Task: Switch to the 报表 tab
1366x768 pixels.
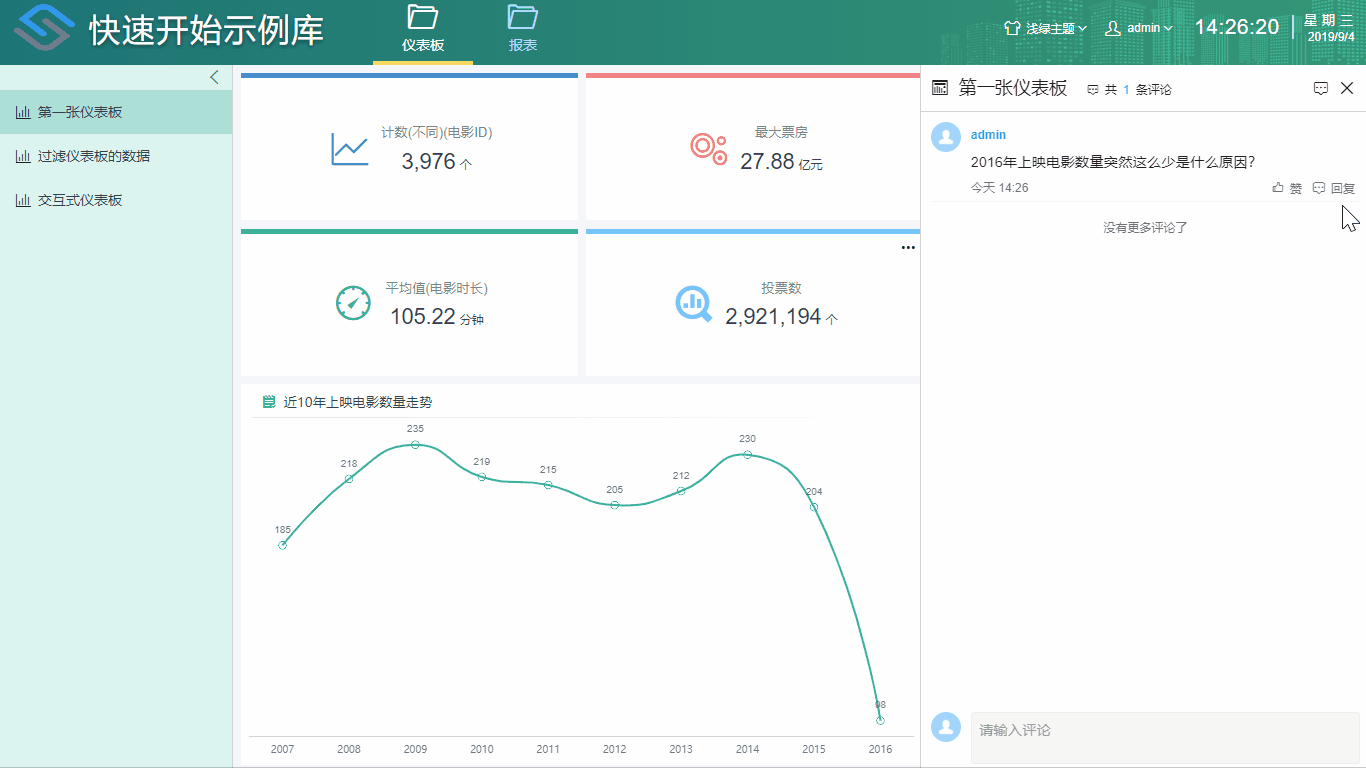Action: (522, 29)
